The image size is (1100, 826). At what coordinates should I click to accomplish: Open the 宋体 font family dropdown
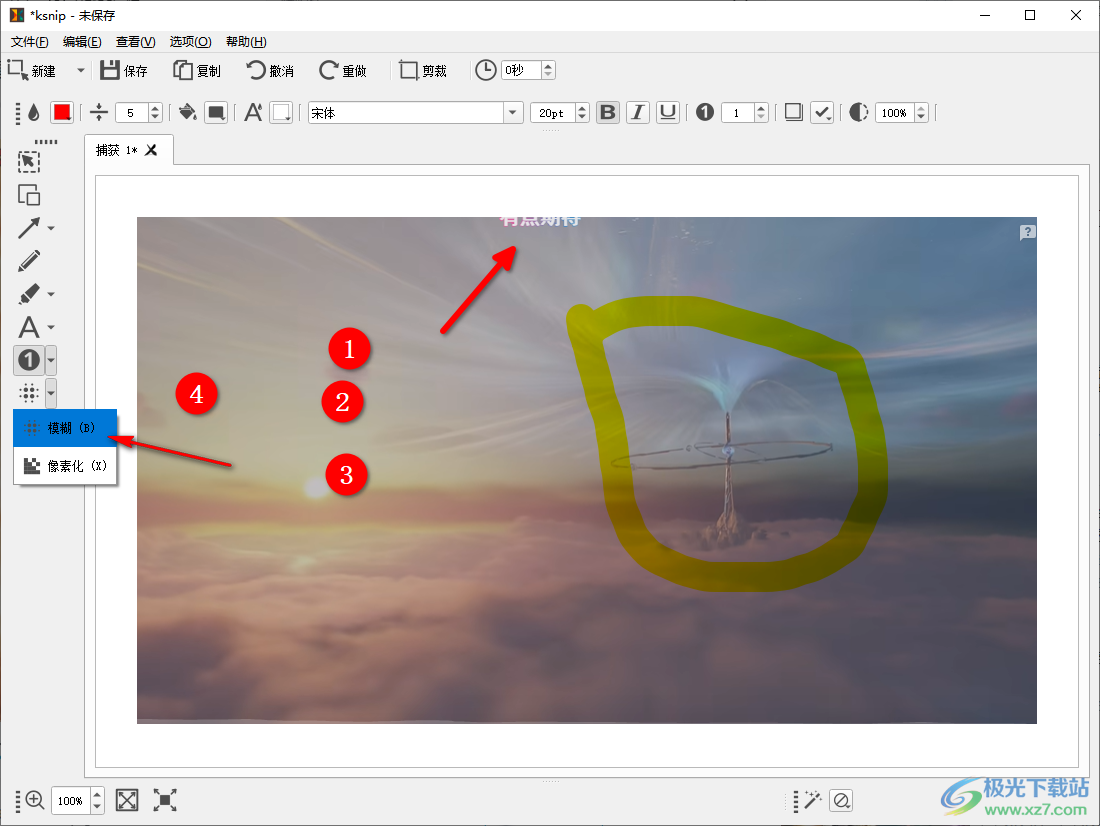click(x=513, y=113)
